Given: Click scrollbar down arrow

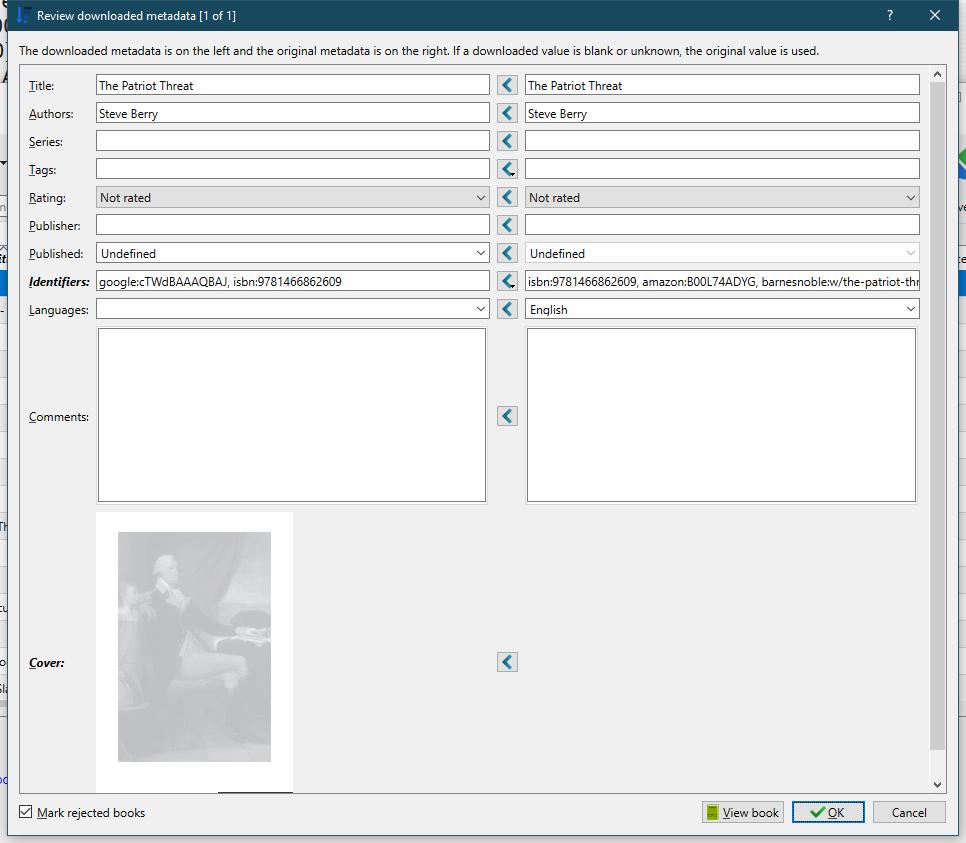Looking at the screenshot, I should (x=937, y=784).
